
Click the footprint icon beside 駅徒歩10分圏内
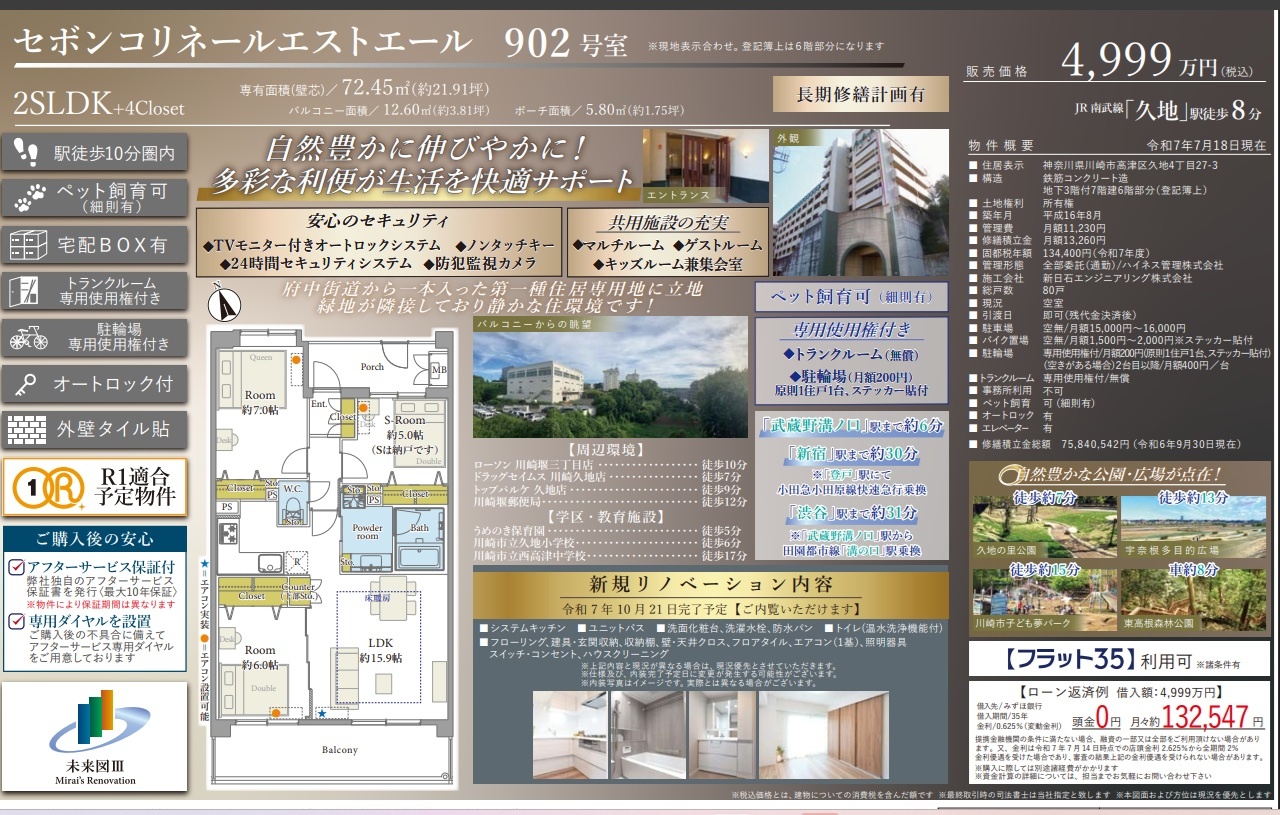click(x=28, y=153)
